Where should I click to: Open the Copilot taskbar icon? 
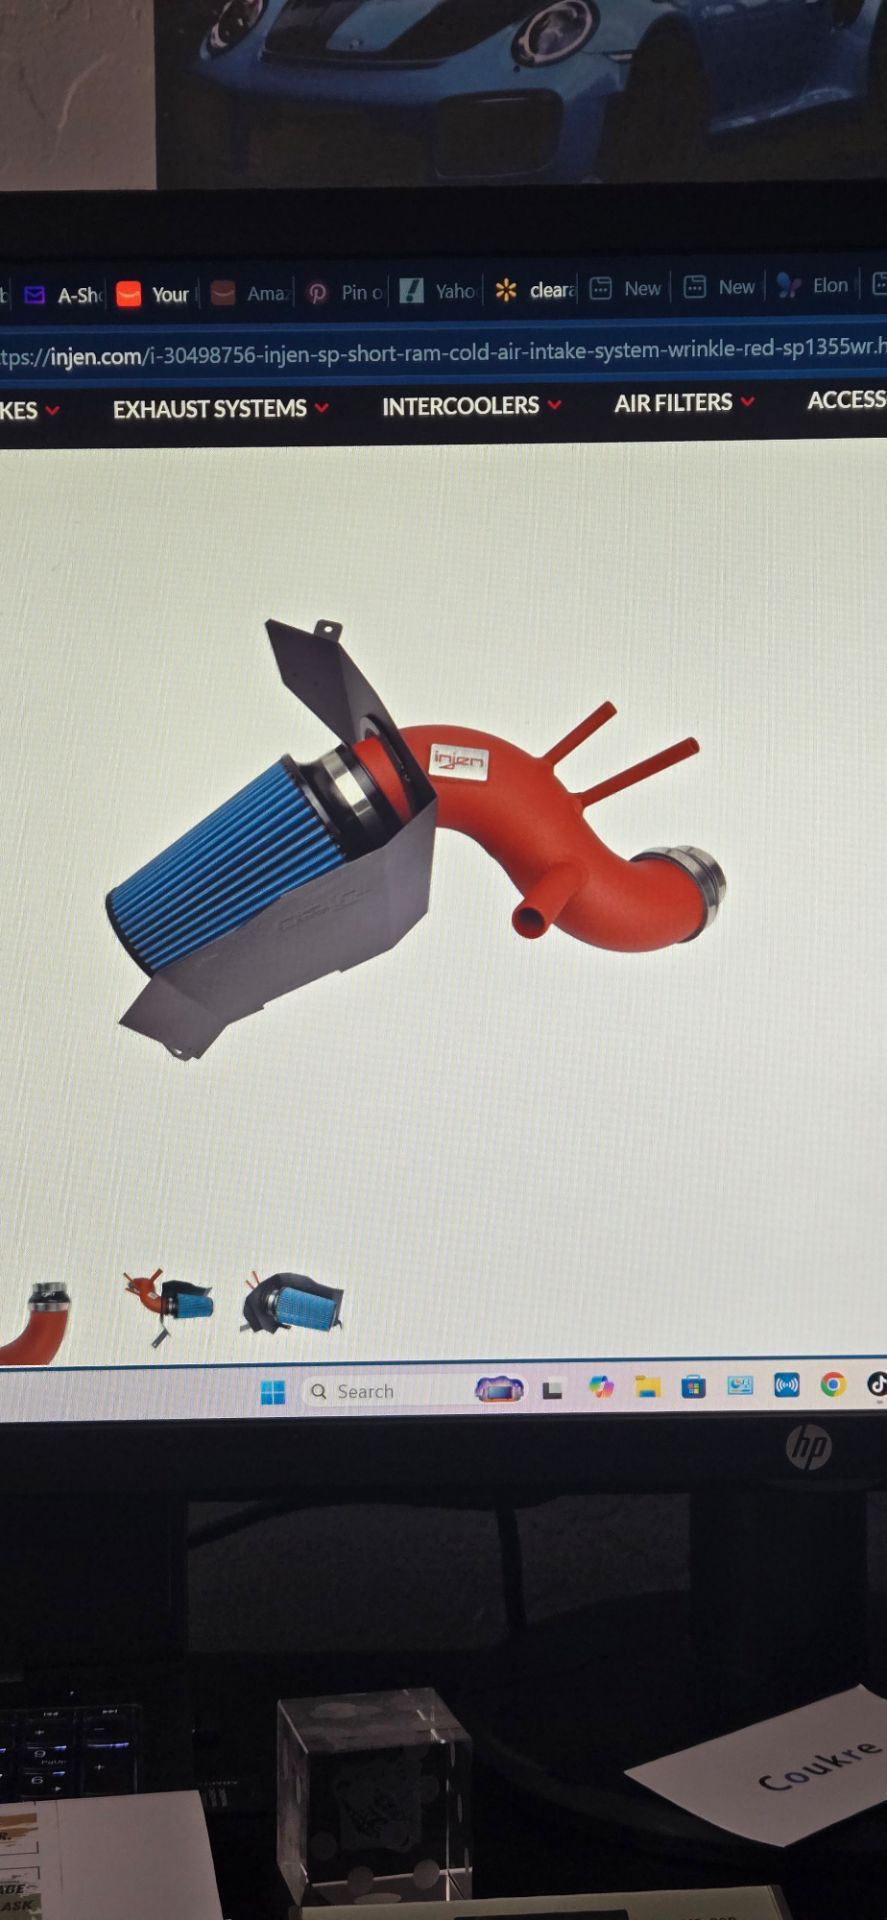pyautogui.click(x=601, y=1387)
